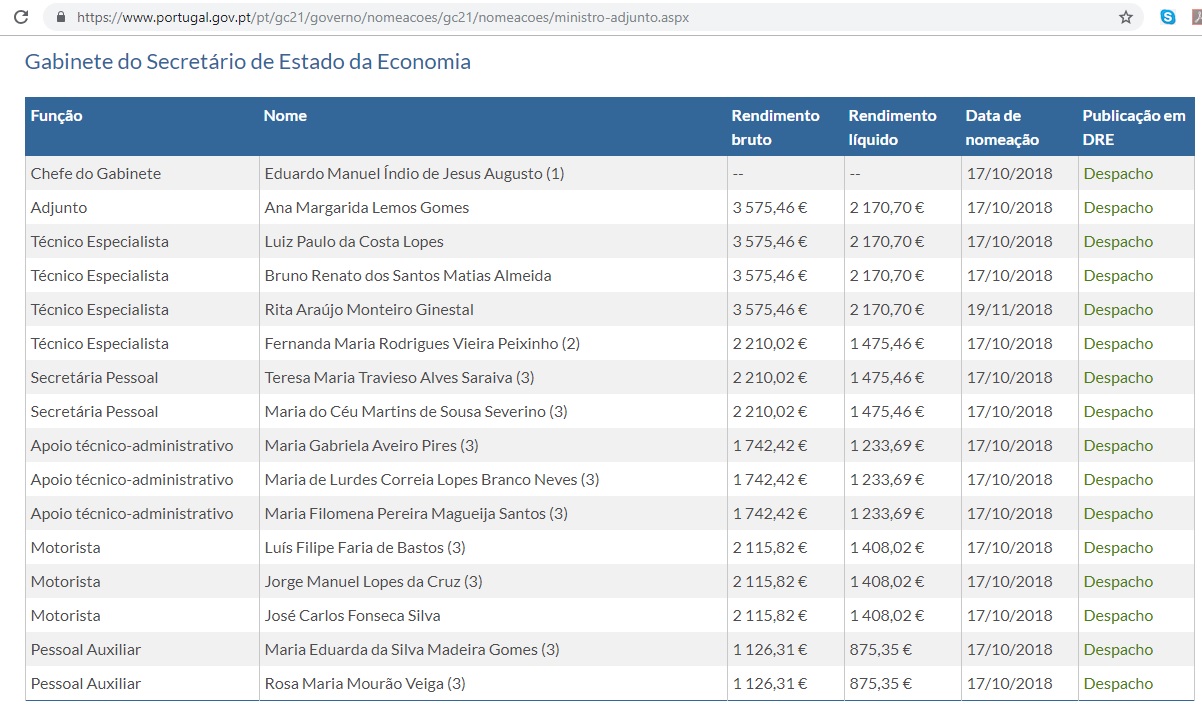
Task: Open Despacho link for Maria de Lurdes Correia
Action: (1118, 479)
